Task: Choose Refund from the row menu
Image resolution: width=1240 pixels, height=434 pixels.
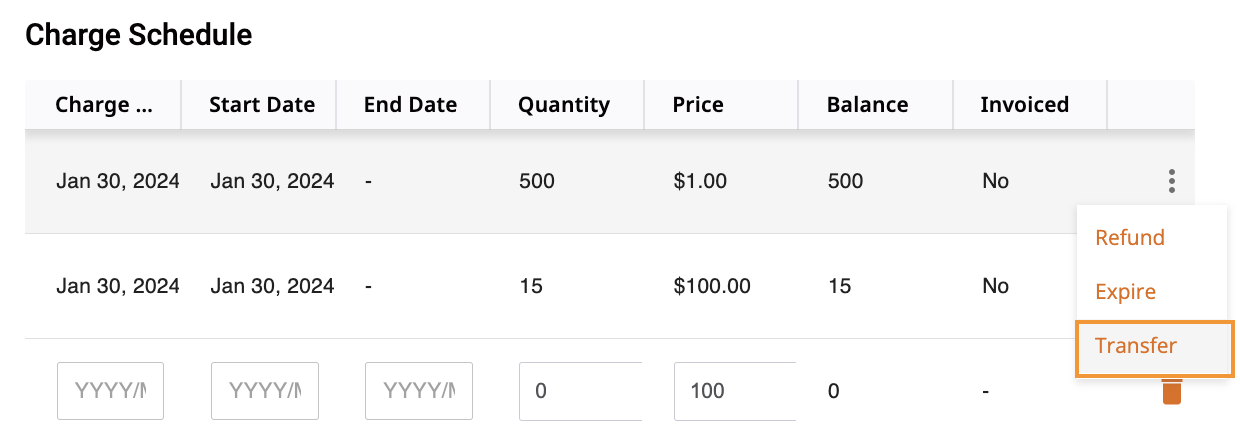Action: tap(1130, 238)
